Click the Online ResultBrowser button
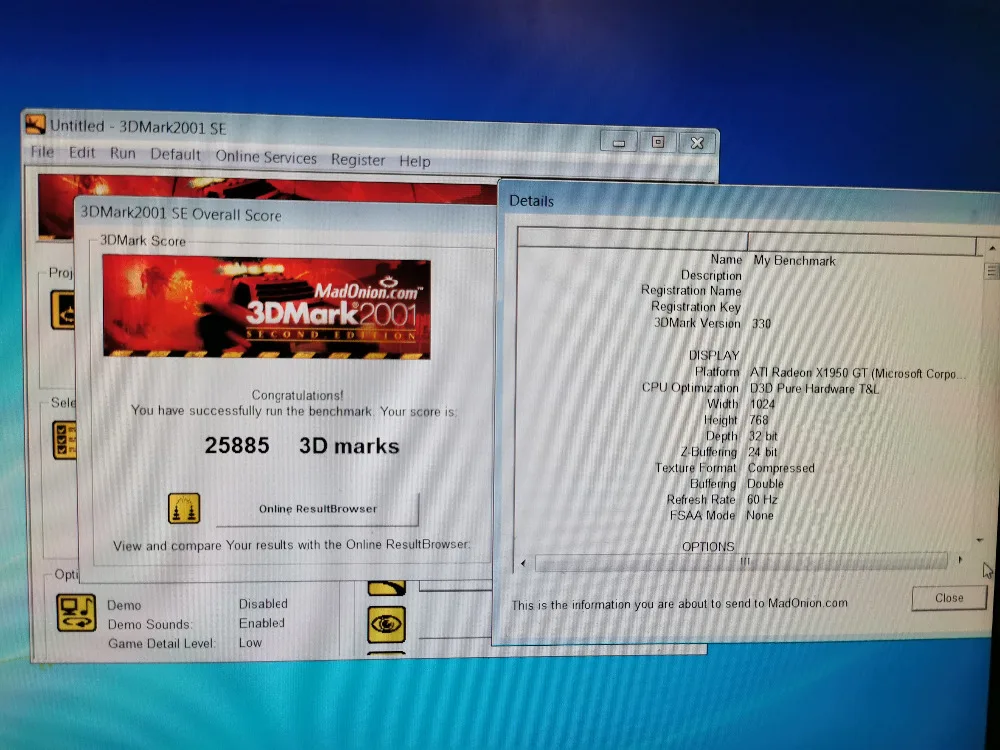 pyautogui.click(x=318, y=508)
